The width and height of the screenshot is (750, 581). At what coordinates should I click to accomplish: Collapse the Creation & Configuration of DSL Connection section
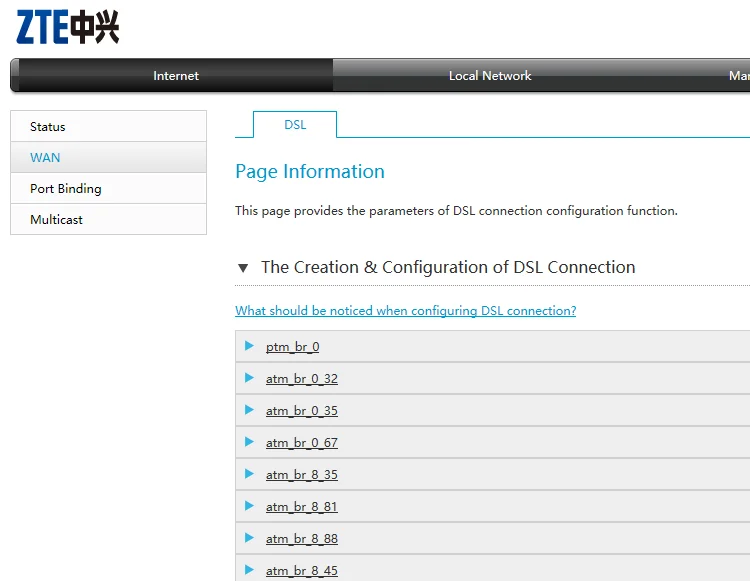tap(243, 268)
